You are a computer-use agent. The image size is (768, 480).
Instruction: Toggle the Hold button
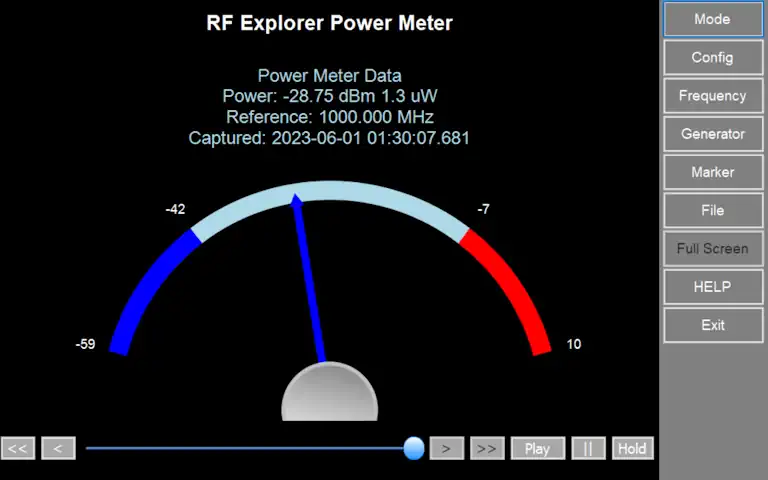pyautogui.click(x=632, y=448)
